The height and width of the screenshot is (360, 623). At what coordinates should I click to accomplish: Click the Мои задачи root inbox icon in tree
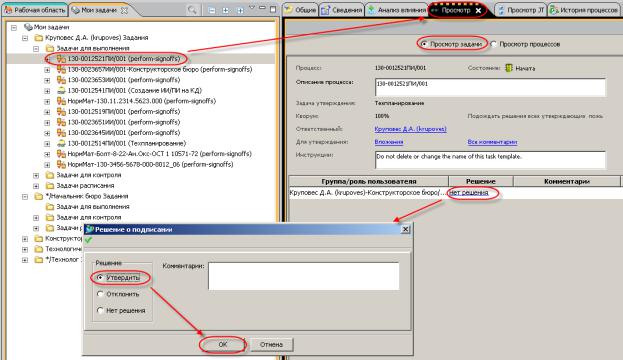pos(28,27)
